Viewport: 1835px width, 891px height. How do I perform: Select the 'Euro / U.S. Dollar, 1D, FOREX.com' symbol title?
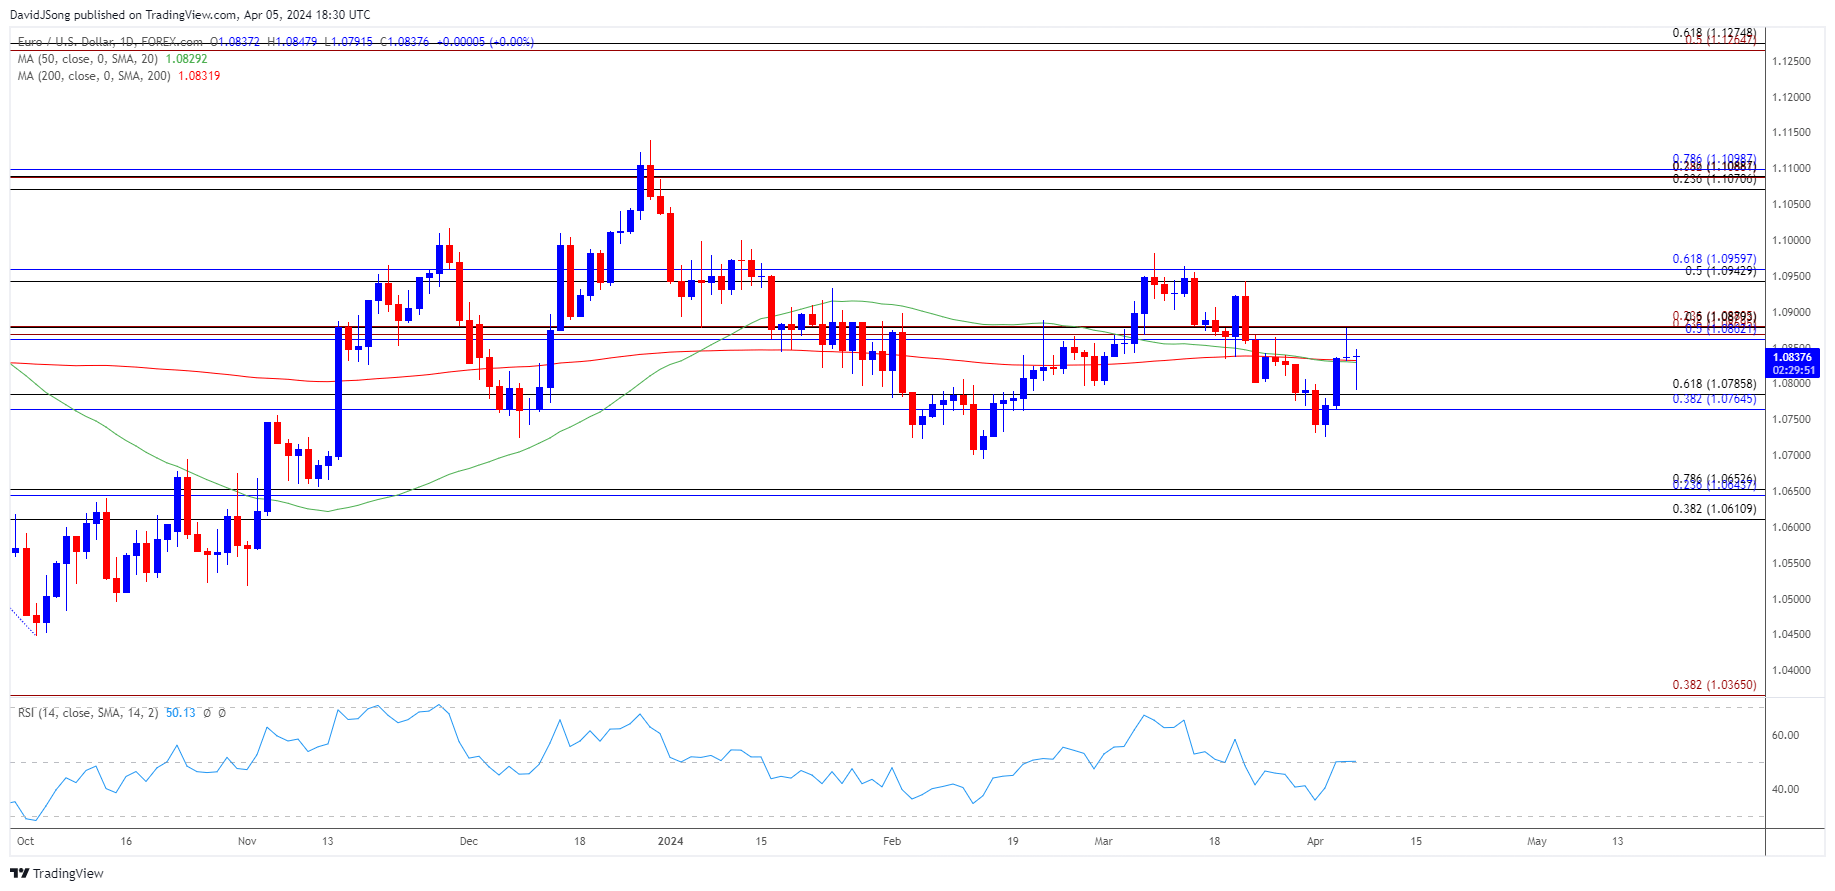[110, 42]
